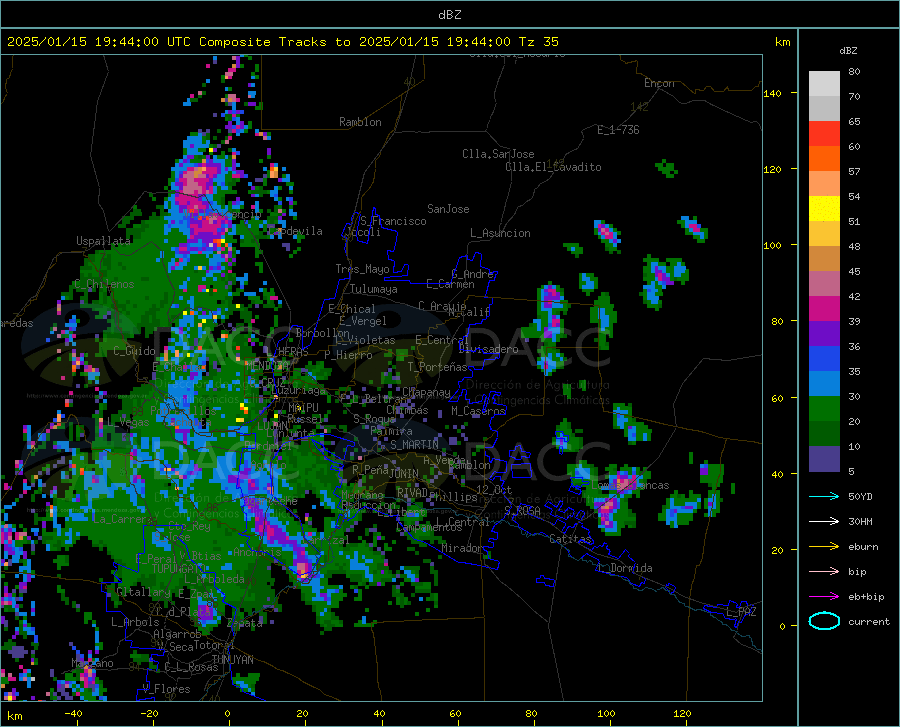Click the 'L_Vegas' map label
Viewport: 900px width, 727px height.
click(x=127, y=422)
